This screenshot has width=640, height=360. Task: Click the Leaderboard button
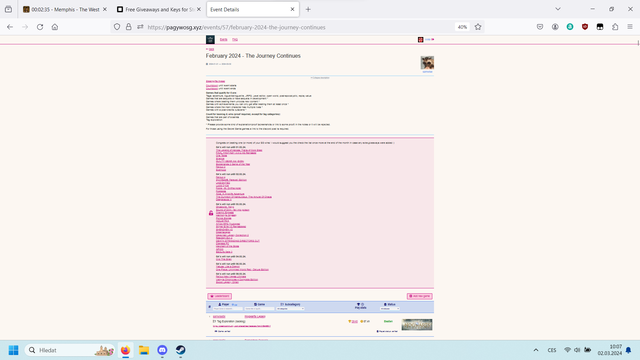[x=220, y=296]
